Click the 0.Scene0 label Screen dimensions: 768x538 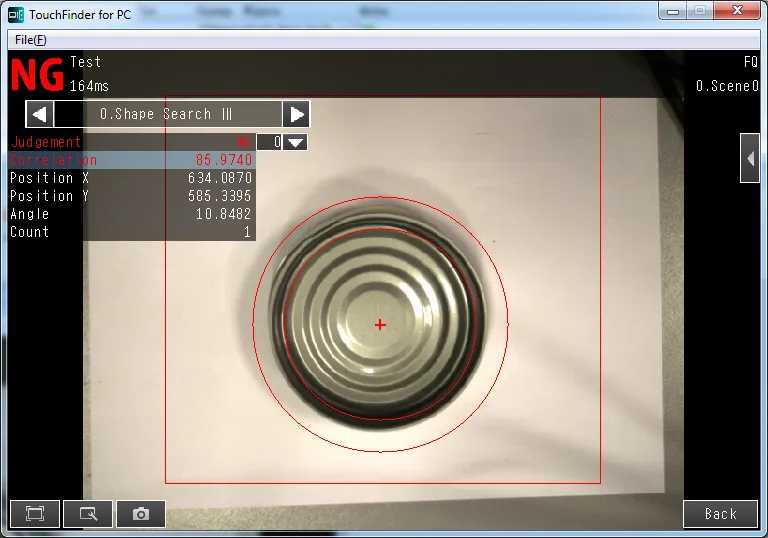click(x=727, y=86)
